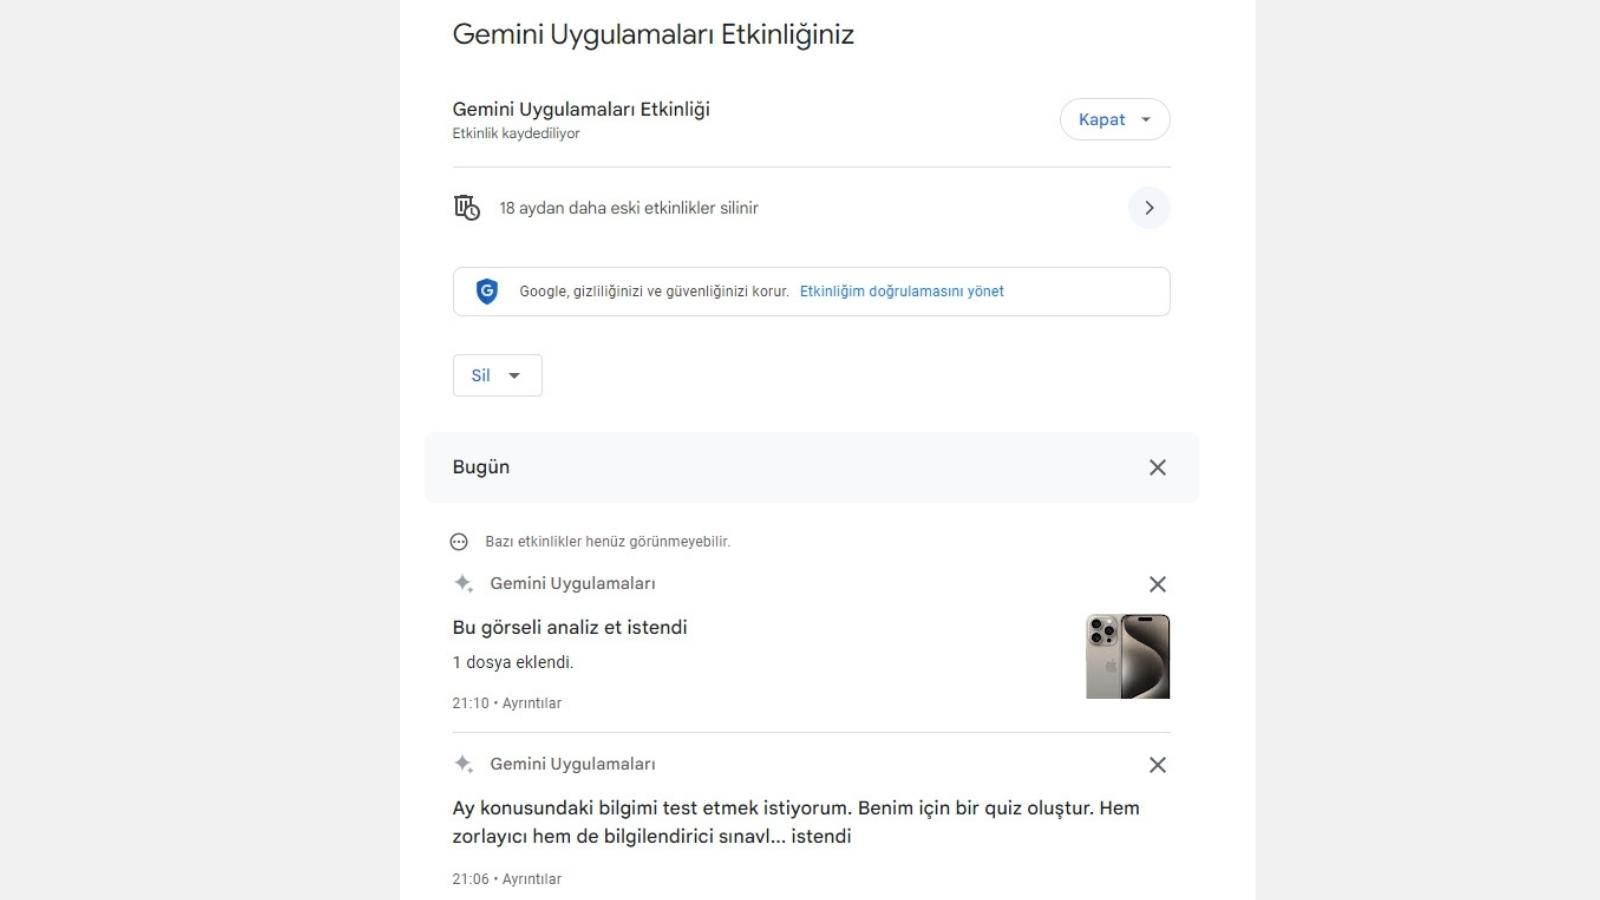Click the Gemini sparkle icon above image analysis entry

click(x=463, y=583)
